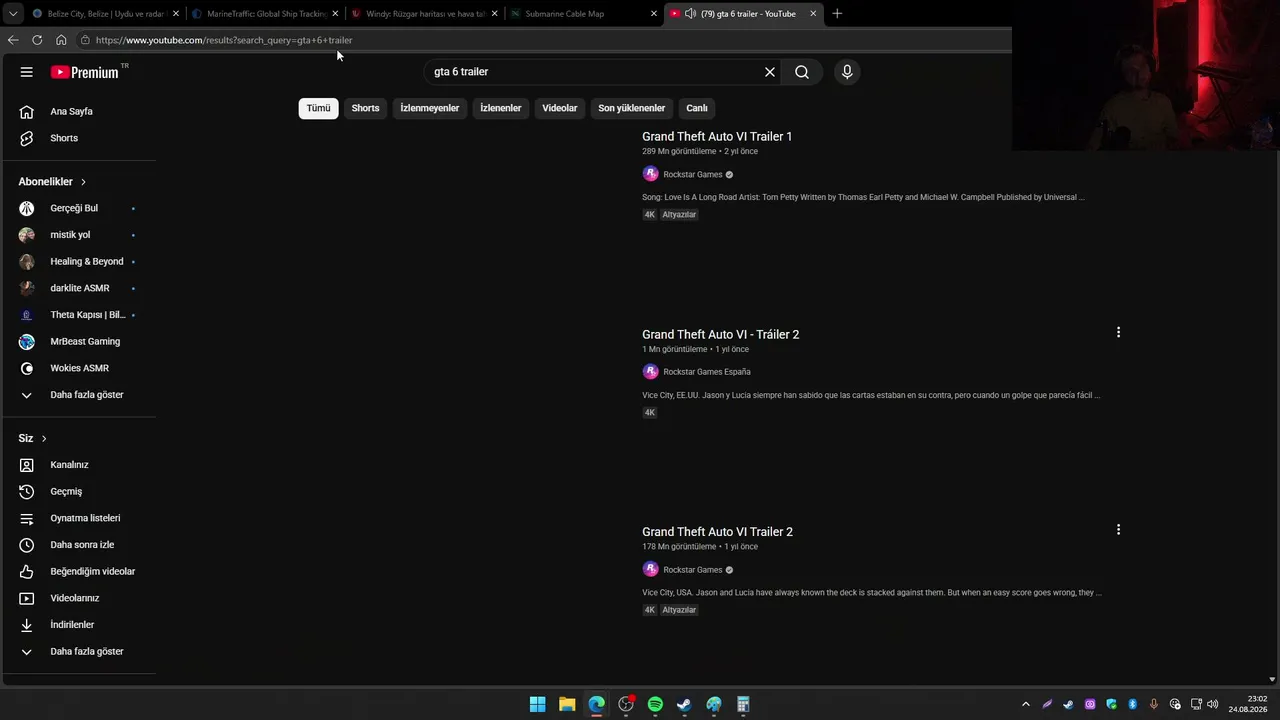Reload the page with refresh icon
This screenshot has width=1280, height=720.
tap(37, 40)
